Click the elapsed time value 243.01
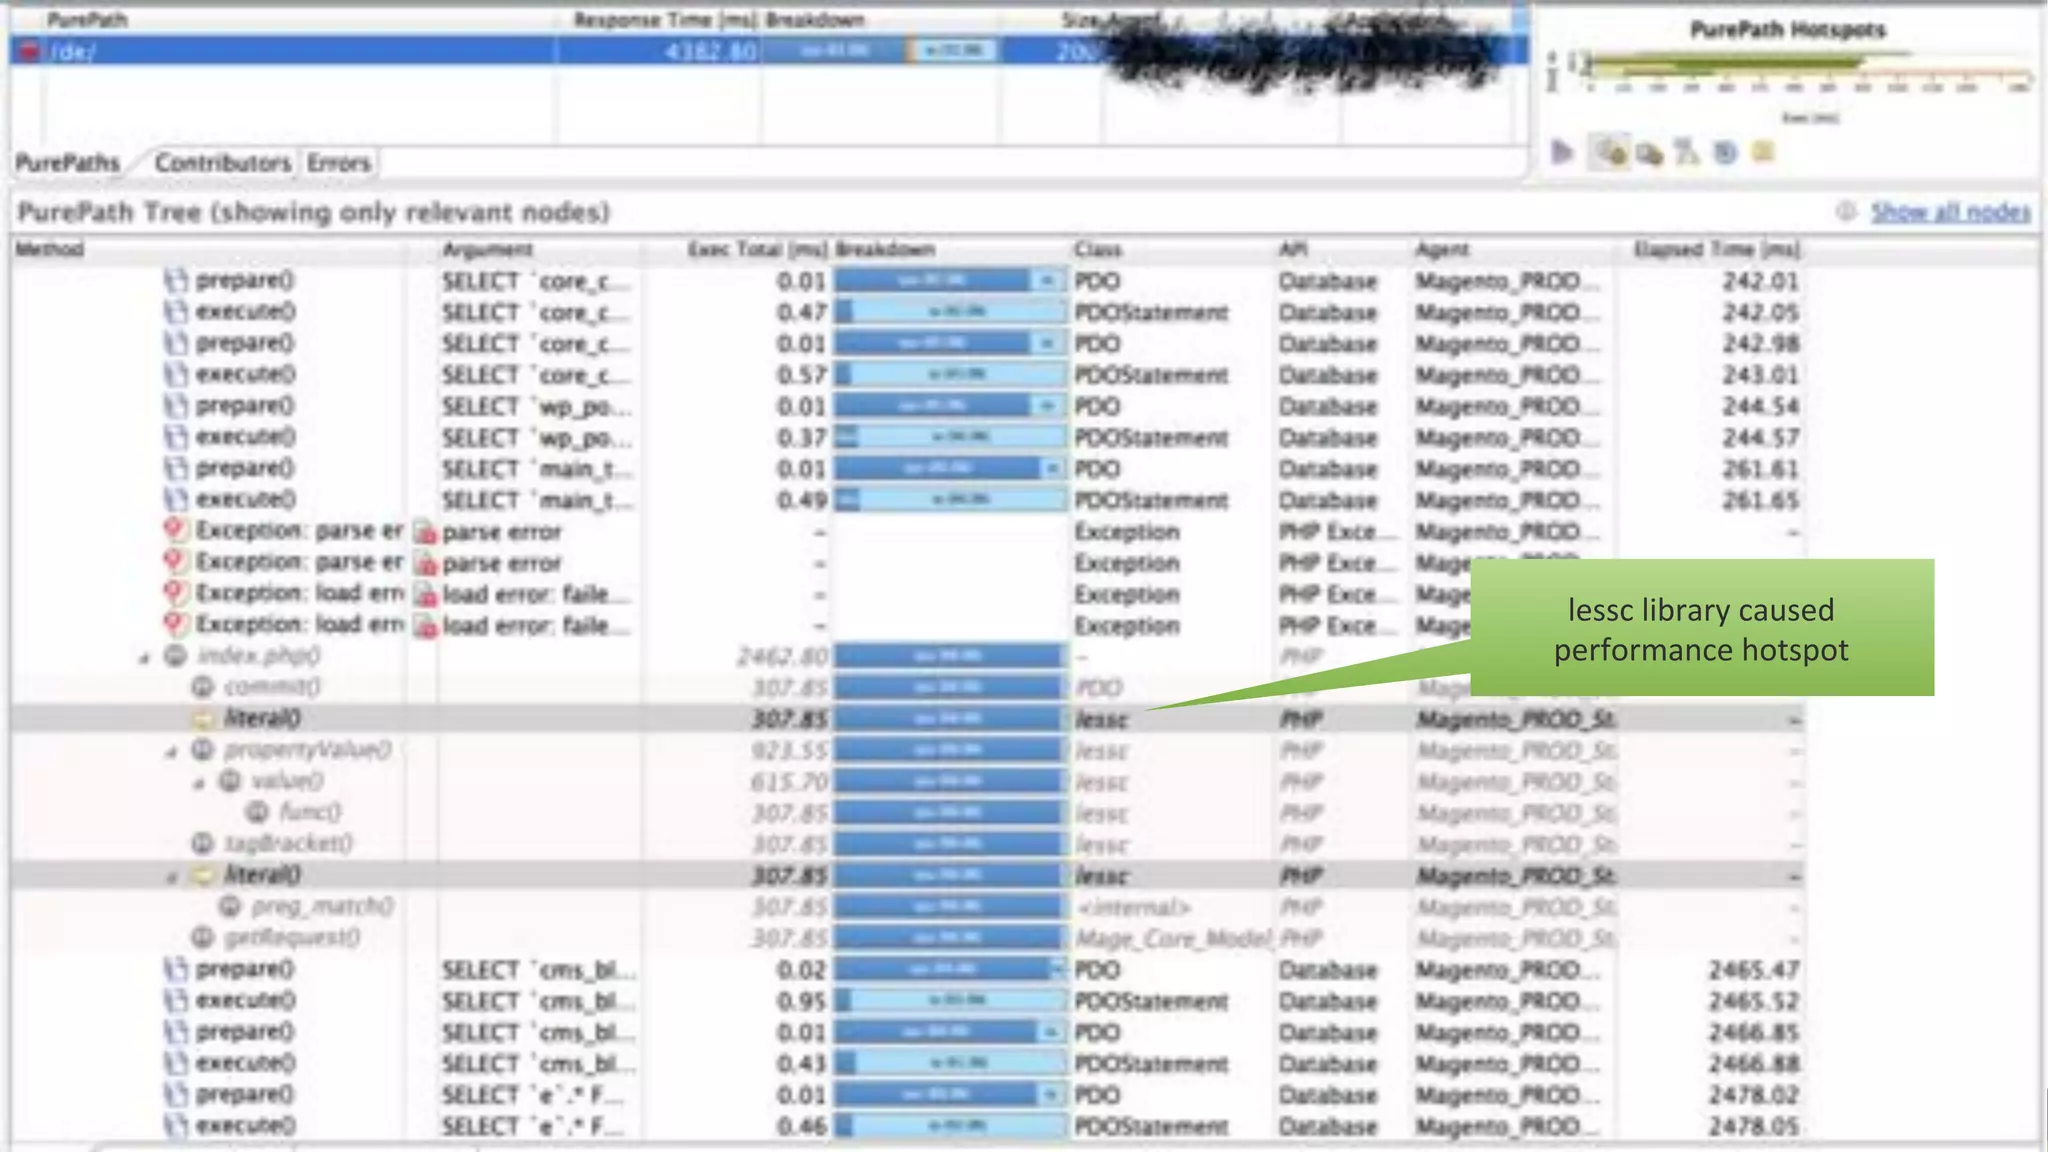 1760,375
